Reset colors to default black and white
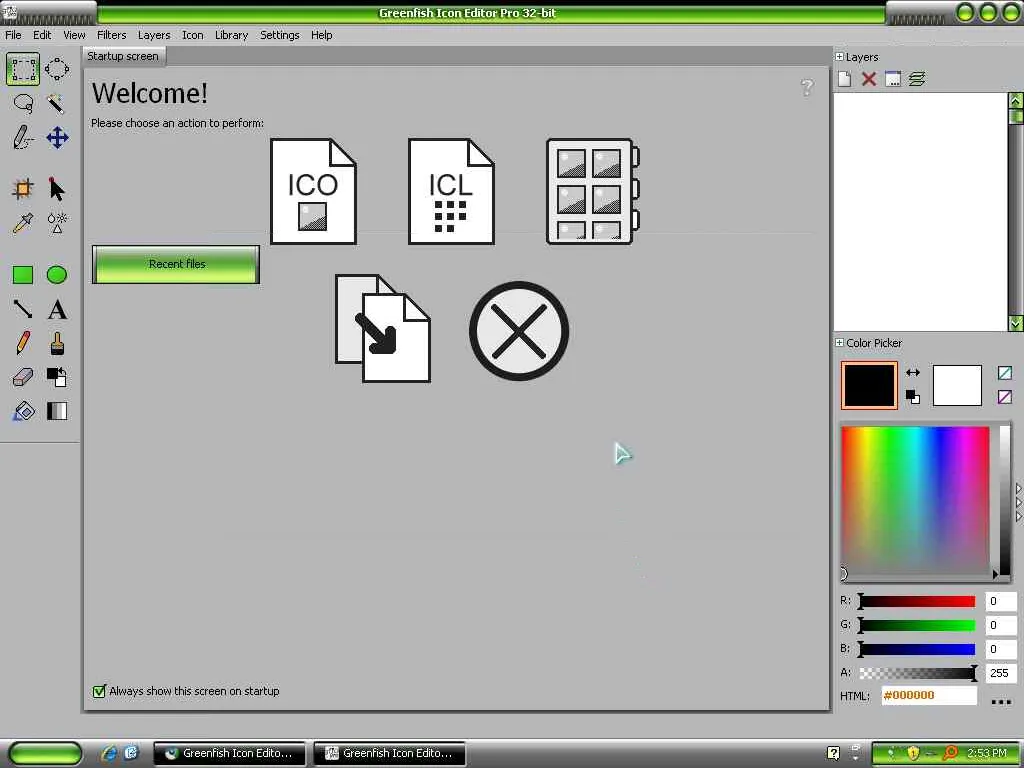Screen dimensions: 1024x768 click(913, 396)
